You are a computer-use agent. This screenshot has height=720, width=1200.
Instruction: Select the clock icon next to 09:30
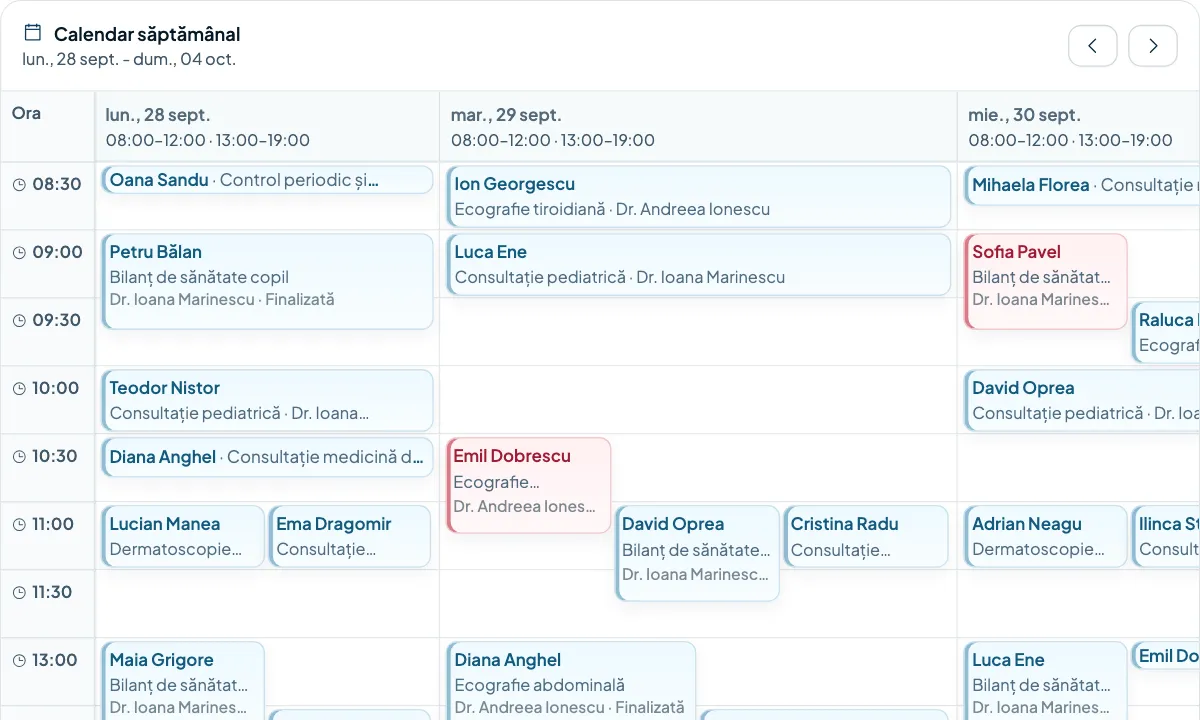(19, 320)
